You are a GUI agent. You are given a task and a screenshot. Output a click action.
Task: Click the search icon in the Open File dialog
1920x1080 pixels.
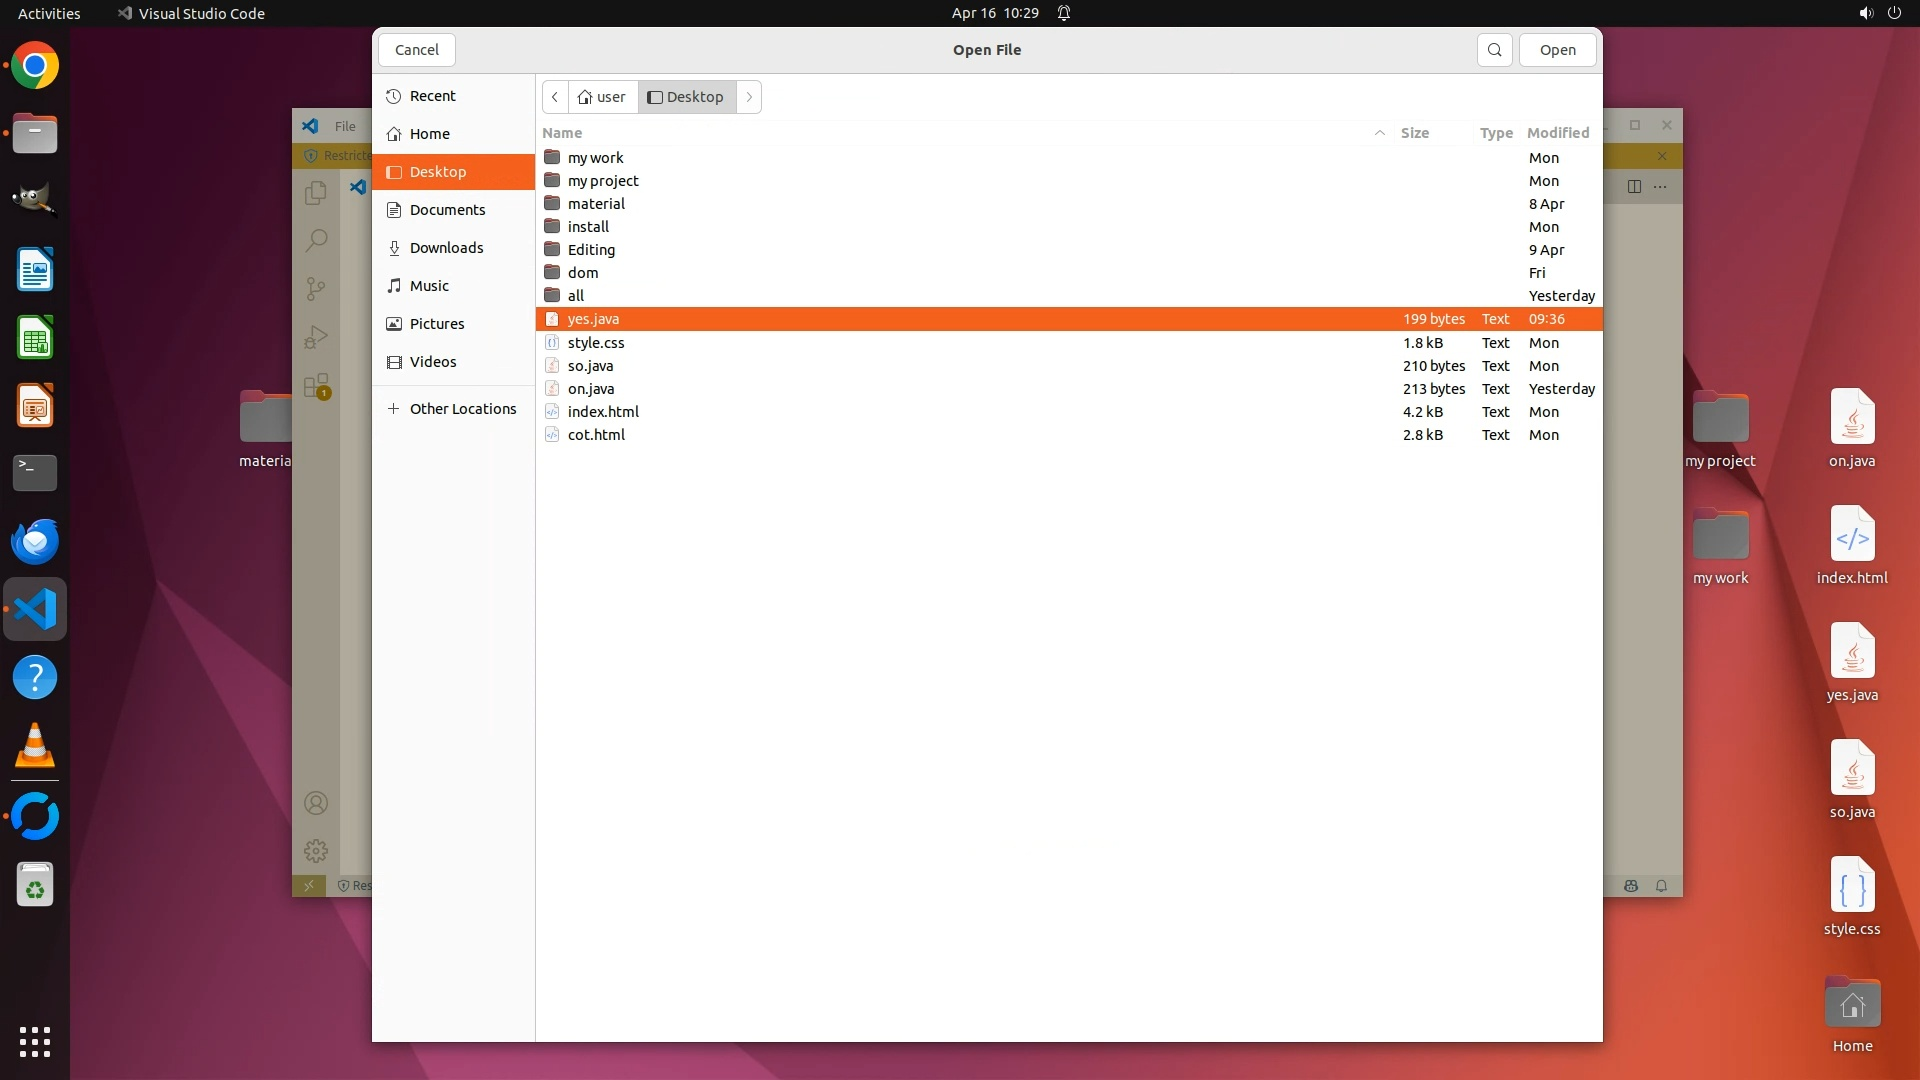click(x=1494, y=50)
